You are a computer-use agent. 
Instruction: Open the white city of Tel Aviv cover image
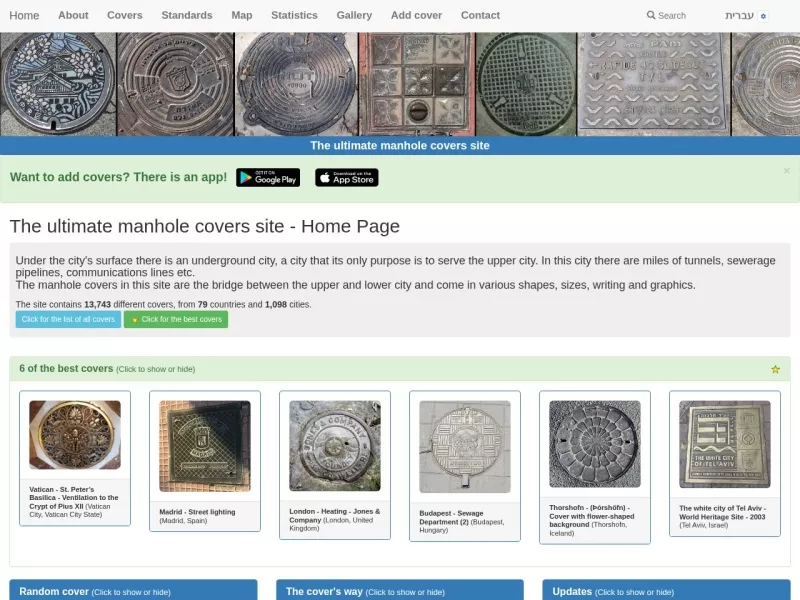pos(725,444)
